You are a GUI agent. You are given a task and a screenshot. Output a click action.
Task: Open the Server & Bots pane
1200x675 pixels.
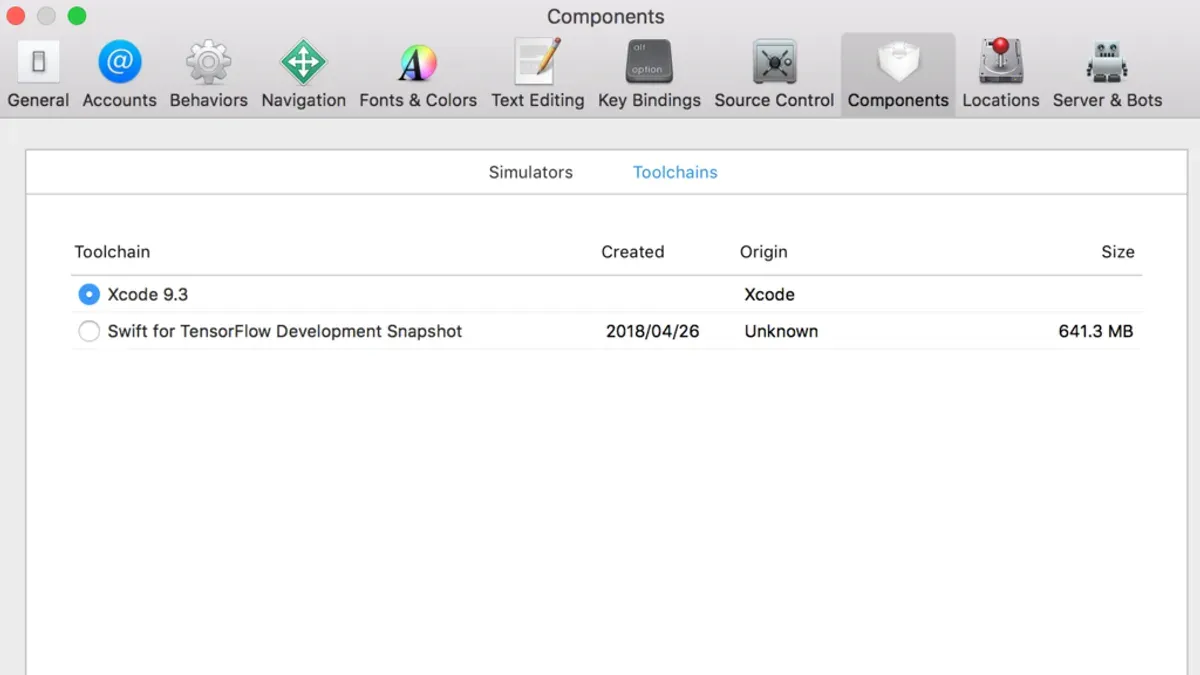point(1107,75)
